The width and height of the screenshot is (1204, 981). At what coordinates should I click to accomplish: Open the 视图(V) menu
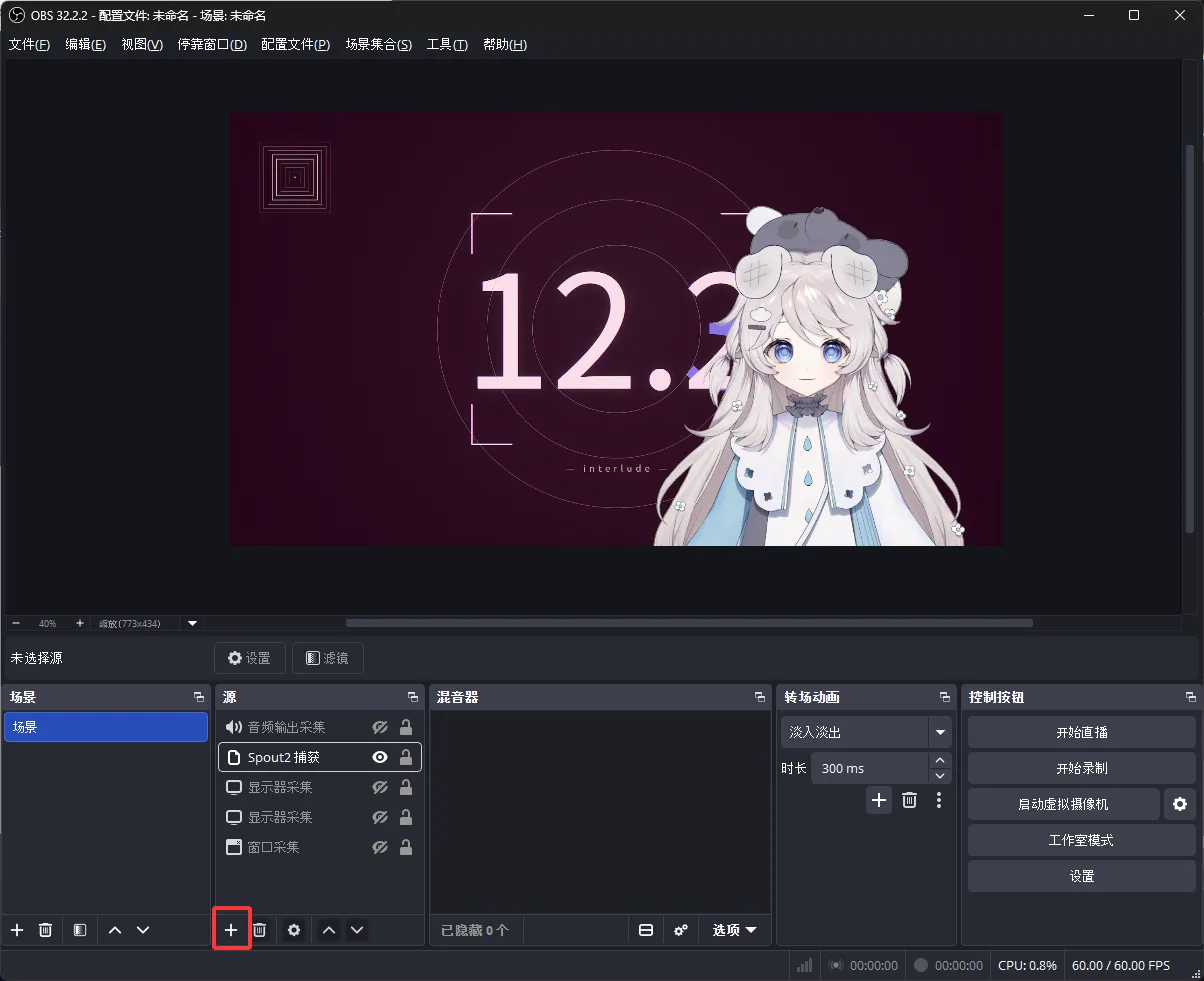click(x=142, y=44)
